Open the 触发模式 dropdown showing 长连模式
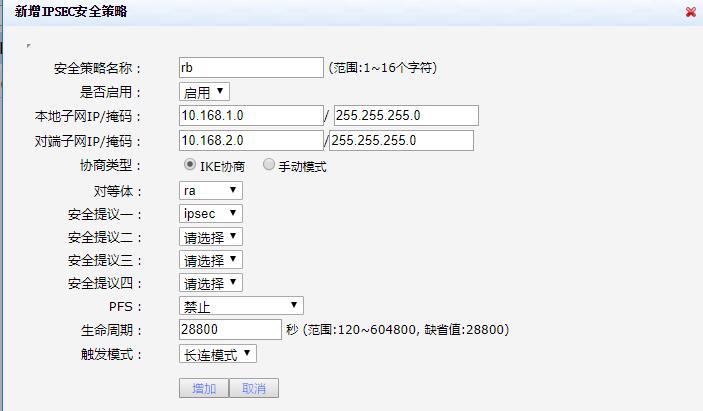The height and width of the screenshot is (411, 703). pos(217,353)
